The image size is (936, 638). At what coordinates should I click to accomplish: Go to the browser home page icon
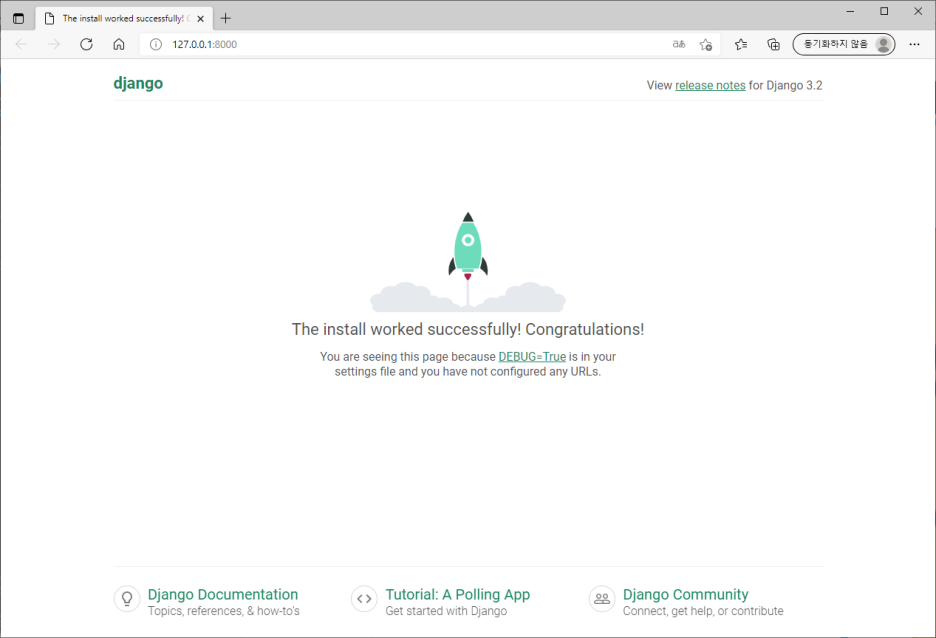119,44
